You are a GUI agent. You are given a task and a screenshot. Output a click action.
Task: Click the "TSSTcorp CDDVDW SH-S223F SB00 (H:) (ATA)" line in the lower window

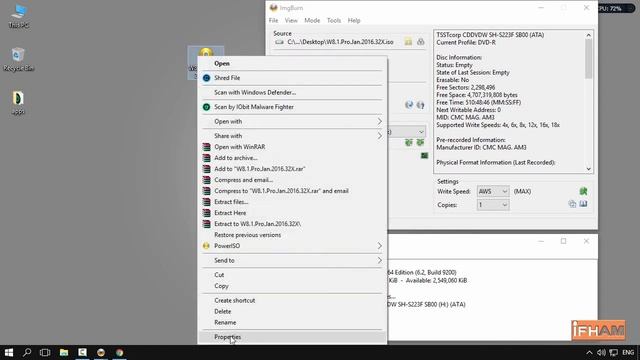point(427,304)
